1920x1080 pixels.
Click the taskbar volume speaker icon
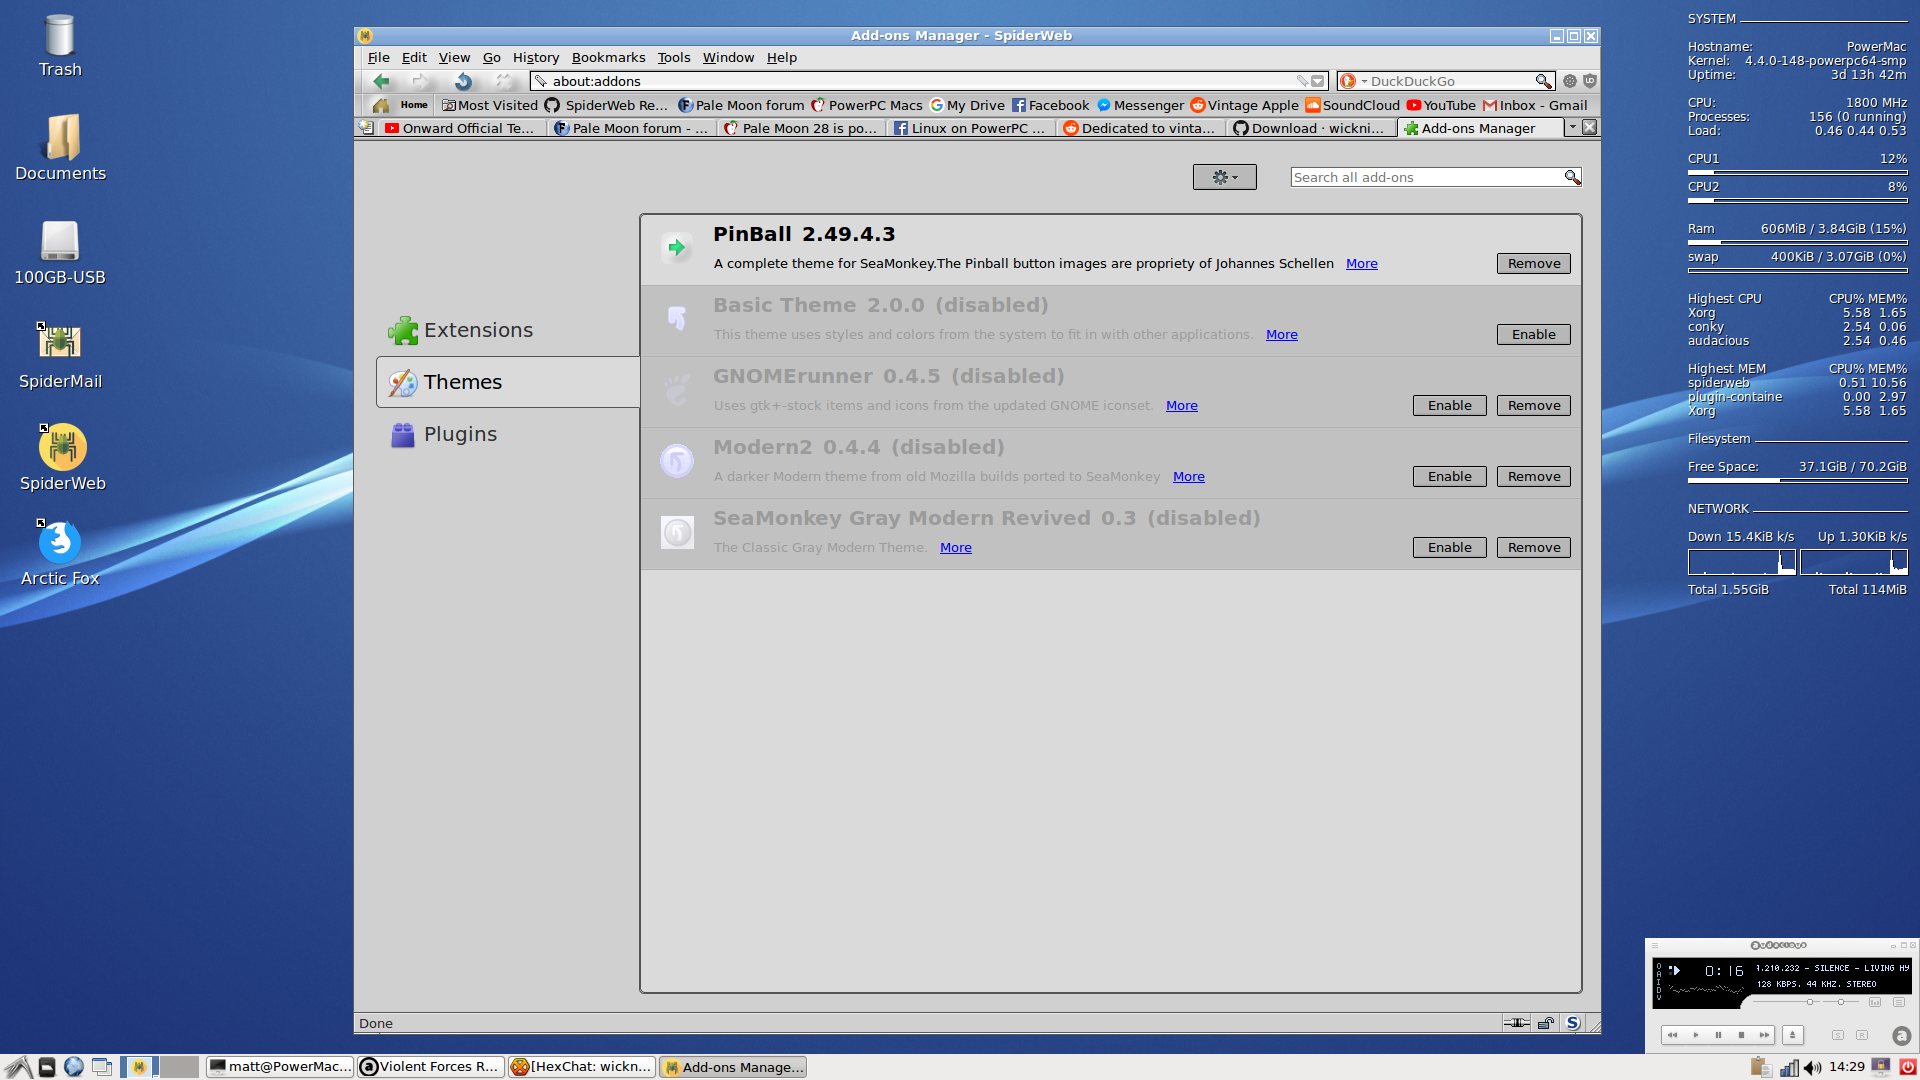coord(1812,1067)
